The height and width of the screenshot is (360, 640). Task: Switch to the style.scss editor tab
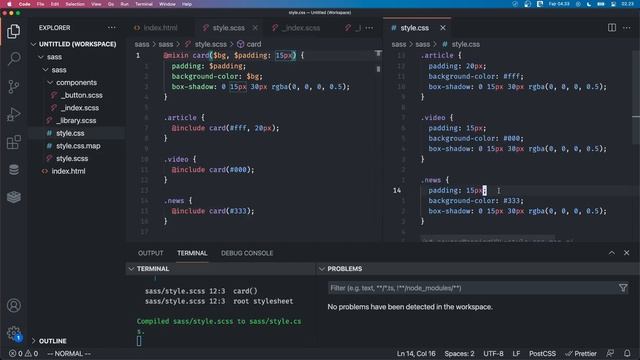(228, 28)
